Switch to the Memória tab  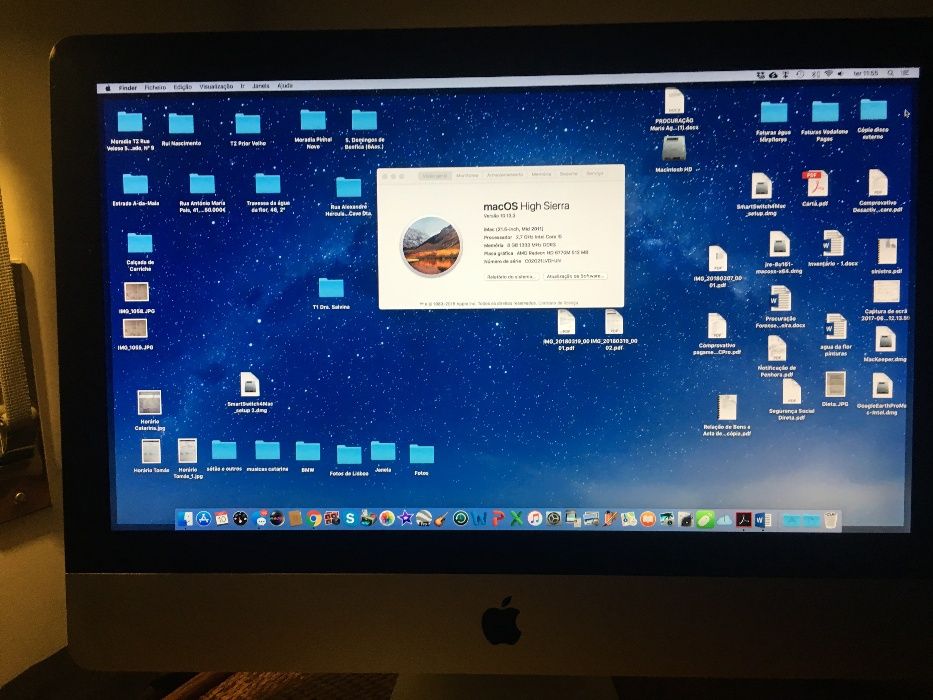pos(541,174)
